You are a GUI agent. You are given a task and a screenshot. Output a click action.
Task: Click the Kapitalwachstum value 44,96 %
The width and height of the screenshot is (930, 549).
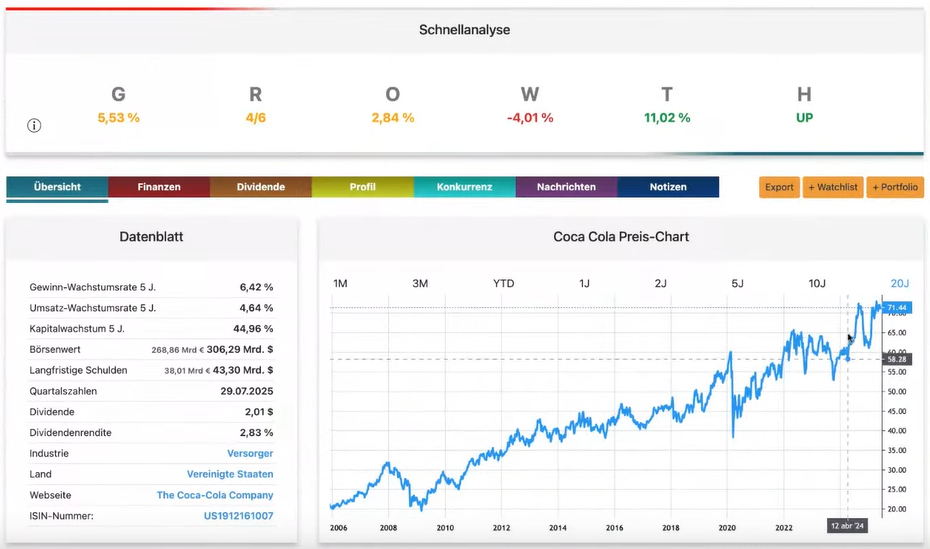[x=253, y=328]
